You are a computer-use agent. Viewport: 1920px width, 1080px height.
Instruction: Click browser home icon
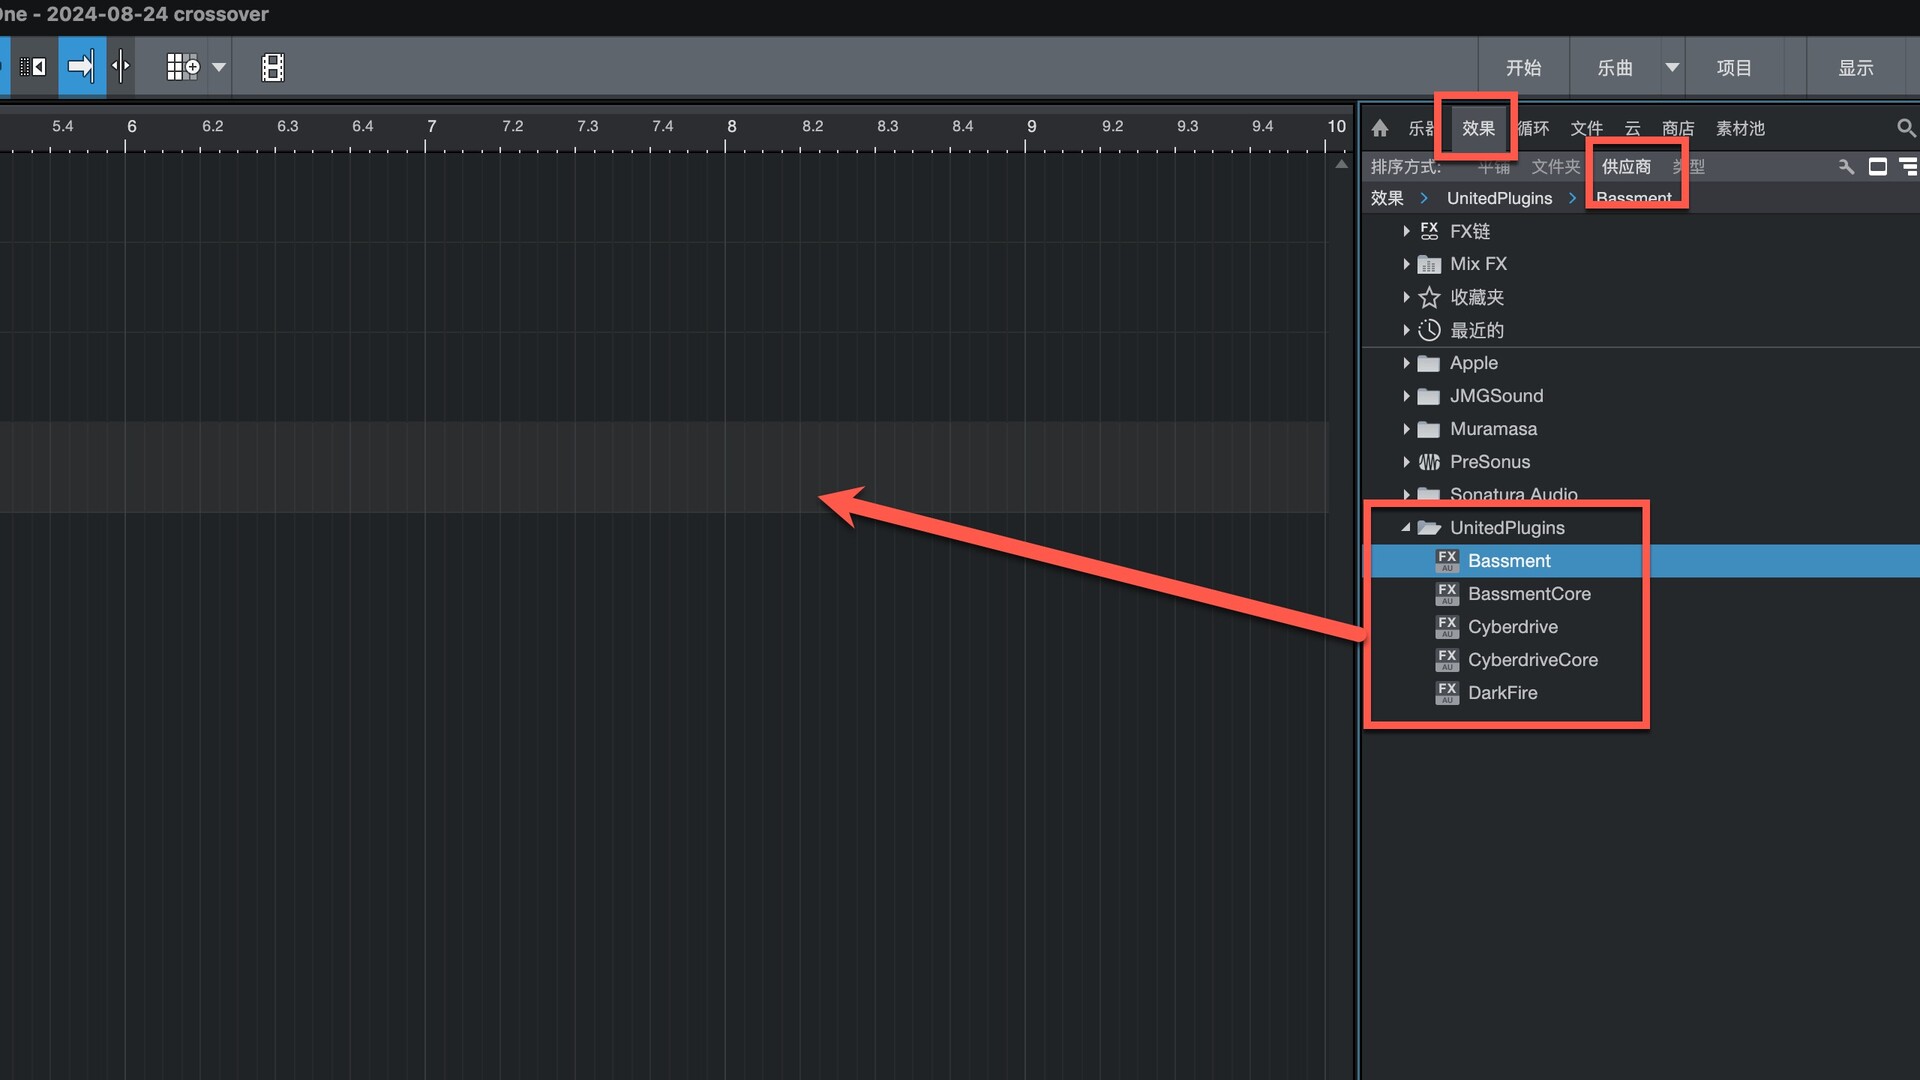point(1380,128)
